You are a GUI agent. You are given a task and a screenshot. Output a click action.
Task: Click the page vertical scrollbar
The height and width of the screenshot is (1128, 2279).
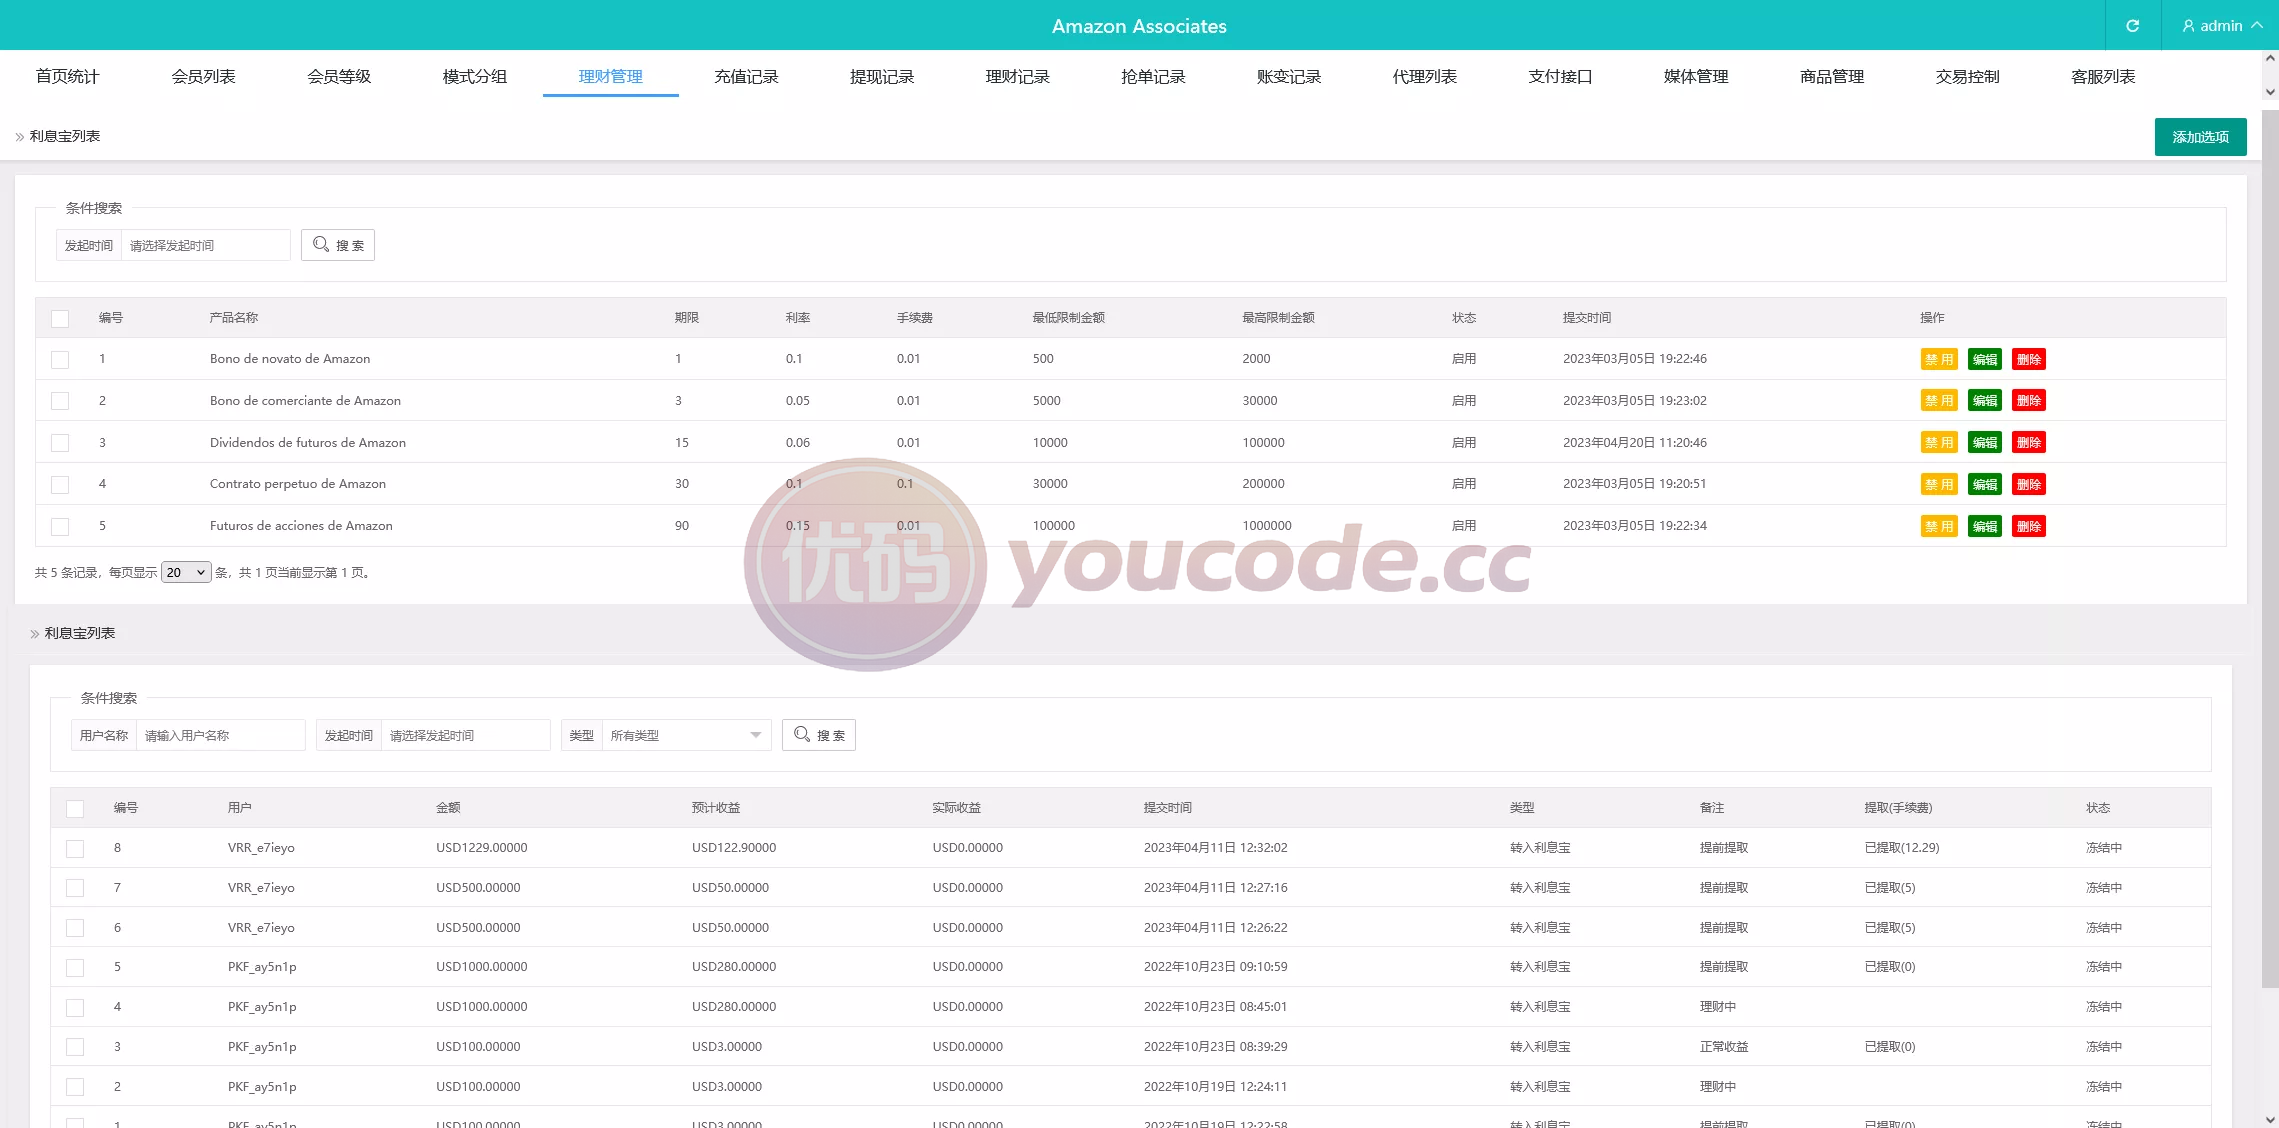2270,550
